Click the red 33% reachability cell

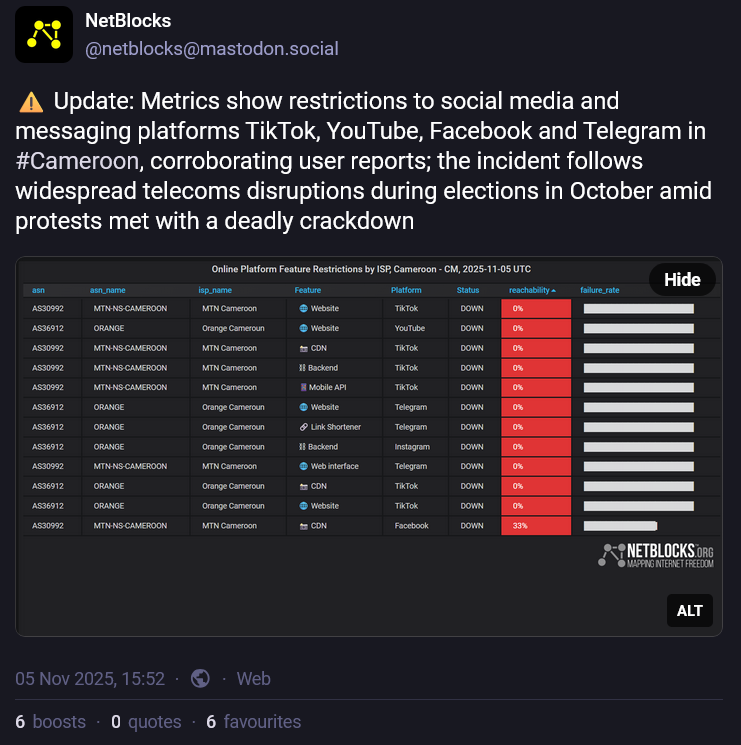536,526
